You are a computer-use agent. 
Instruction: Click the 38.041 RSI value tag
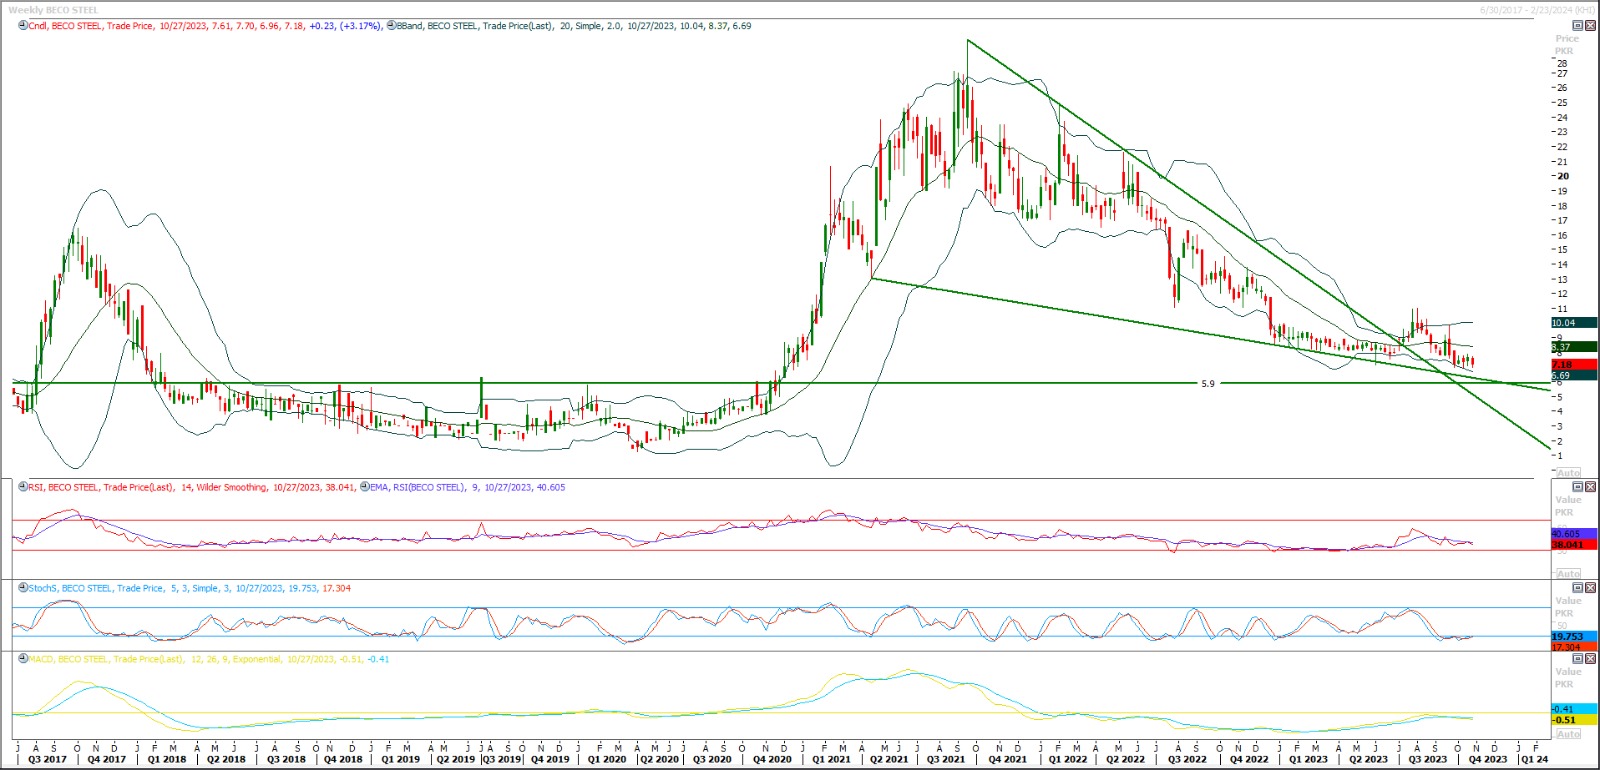click(1574, 545)
